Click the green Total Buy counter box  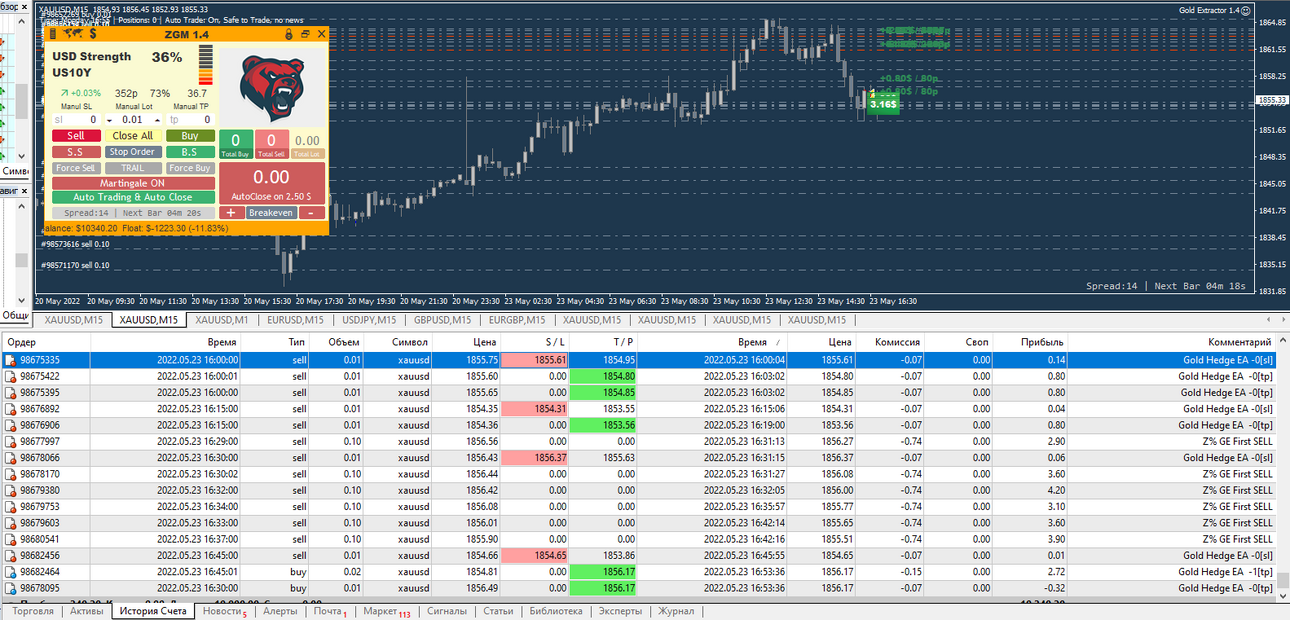236,144
